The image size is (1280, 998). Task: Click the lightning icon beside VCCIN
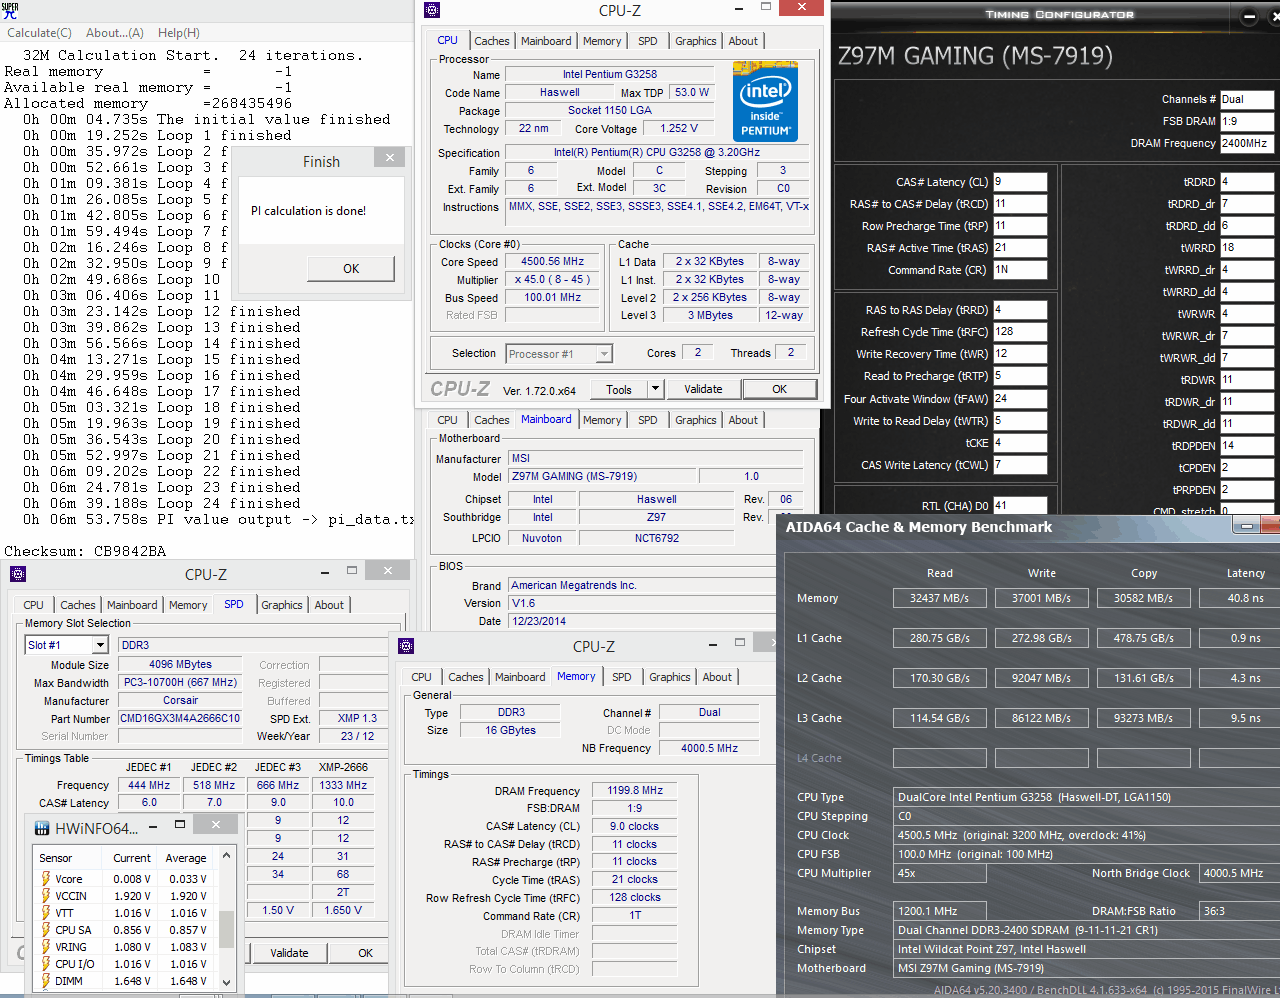[x=45, y=896]
